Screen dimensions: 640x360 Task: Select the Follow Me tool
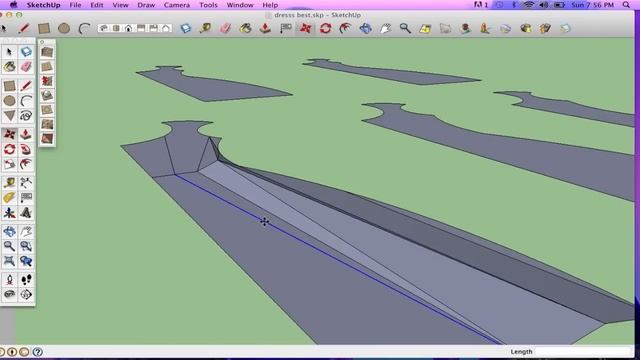(26, 149)
